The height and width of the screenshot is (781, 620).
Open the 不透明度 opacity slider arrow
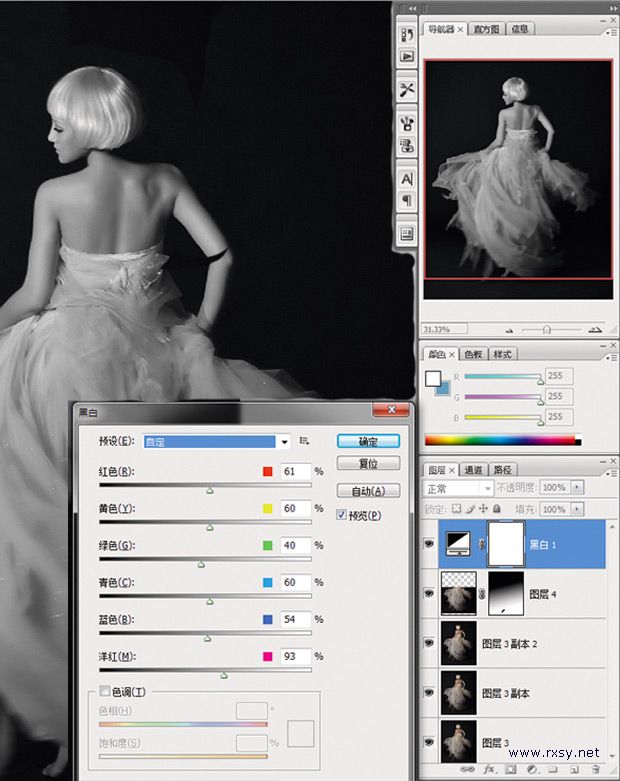(577, 487)
